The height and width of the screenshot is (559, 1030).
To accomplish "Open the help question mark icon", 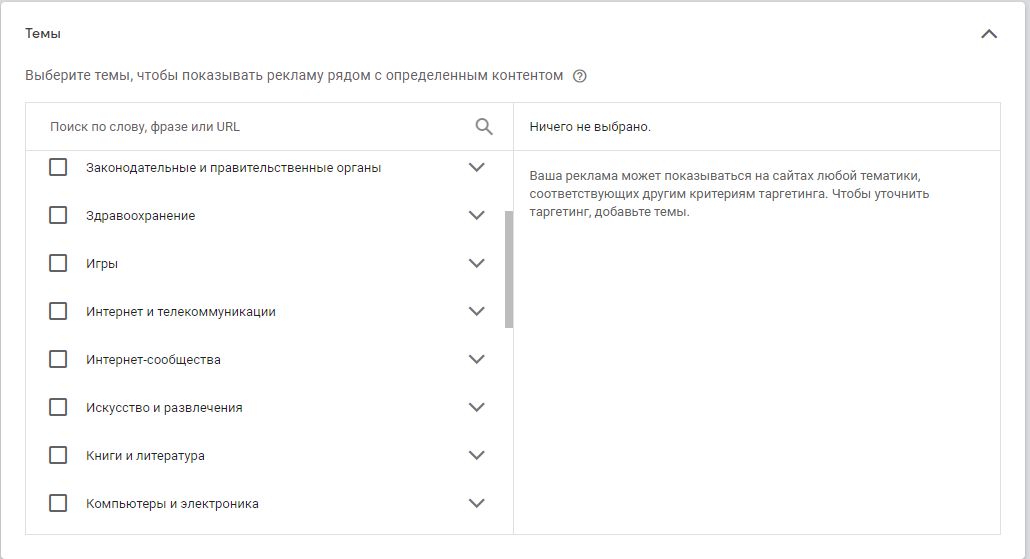I will coord(579,76).
